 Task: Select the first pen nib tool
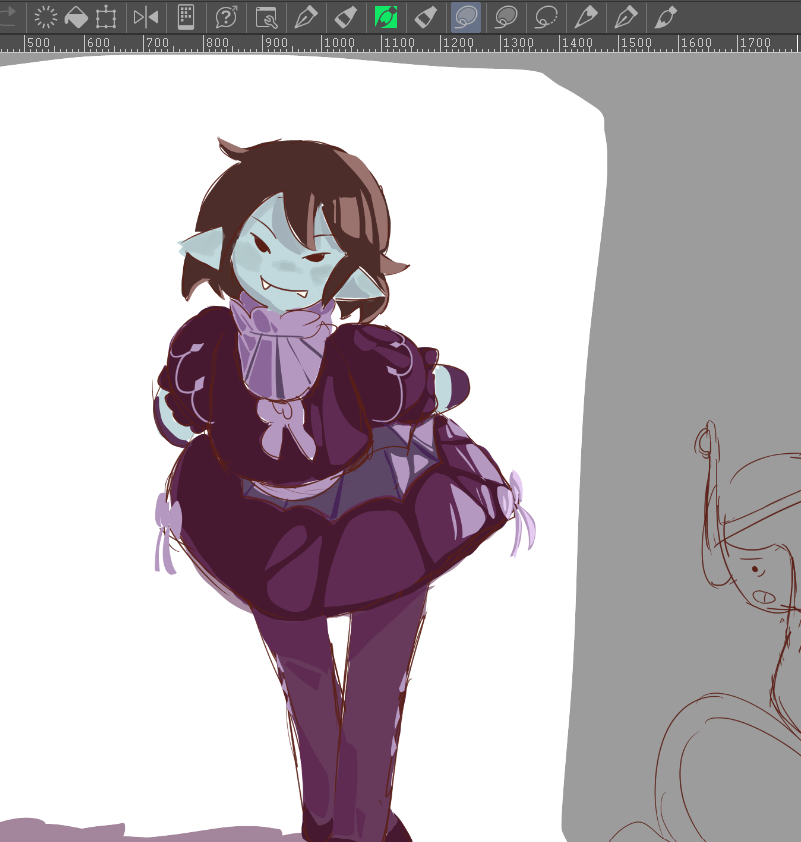[x=306, y=17]
